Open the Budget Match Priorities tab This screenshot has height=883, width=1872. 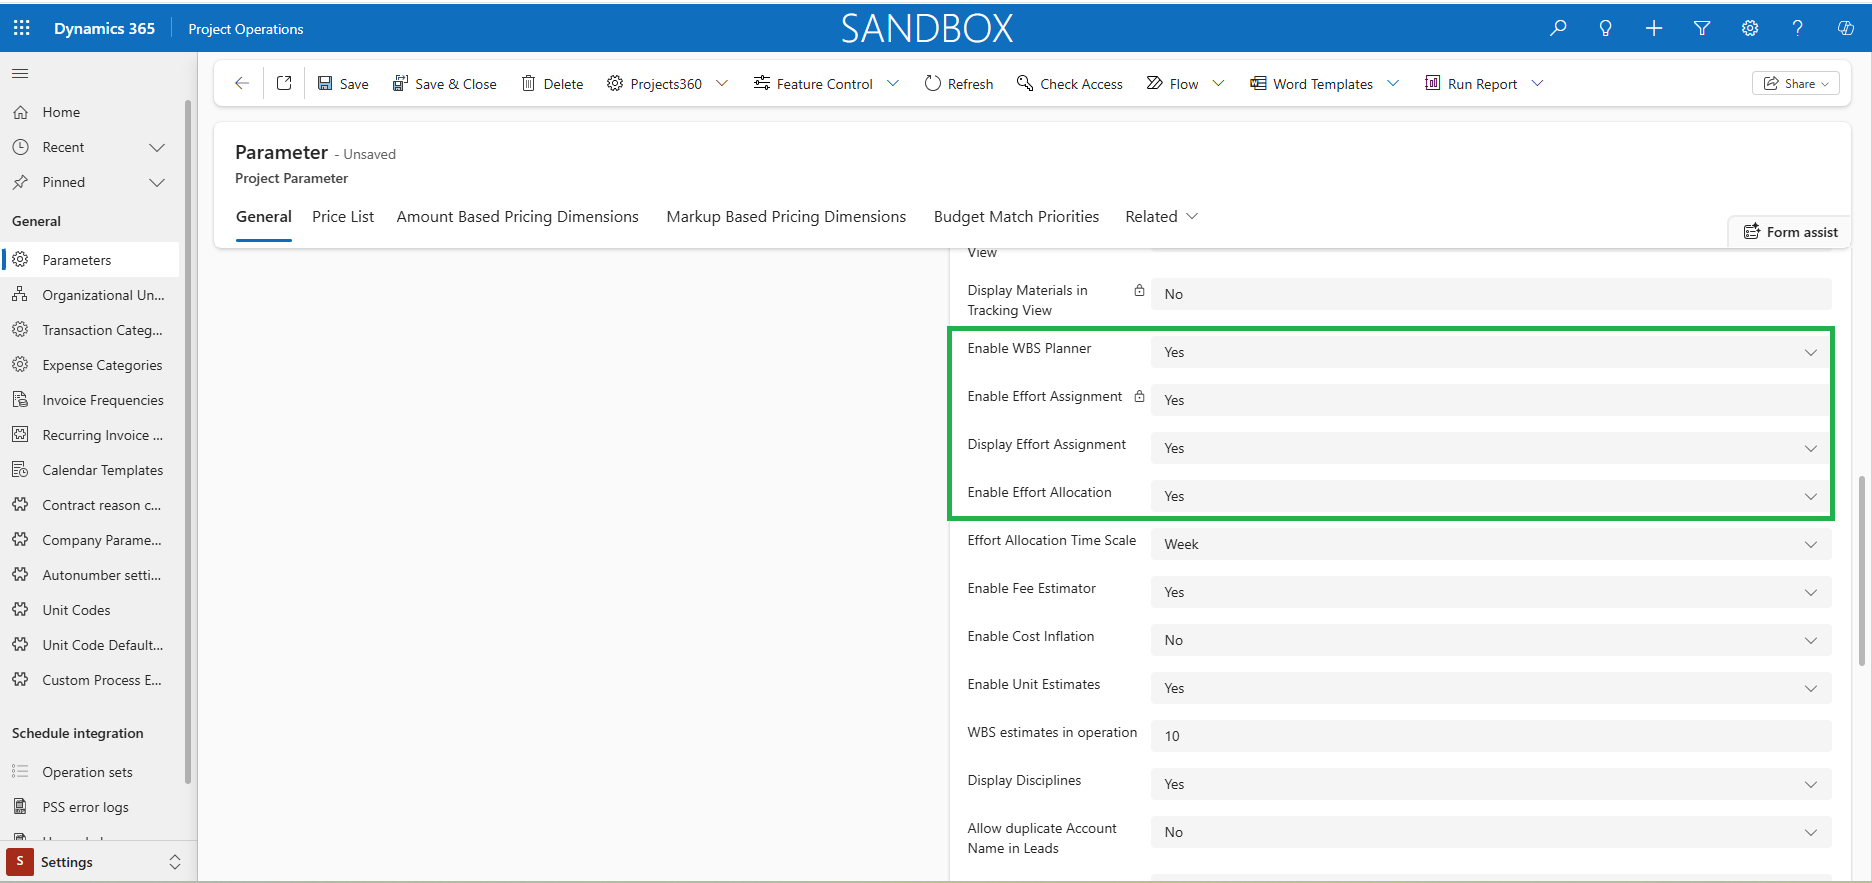point(1016,217)
